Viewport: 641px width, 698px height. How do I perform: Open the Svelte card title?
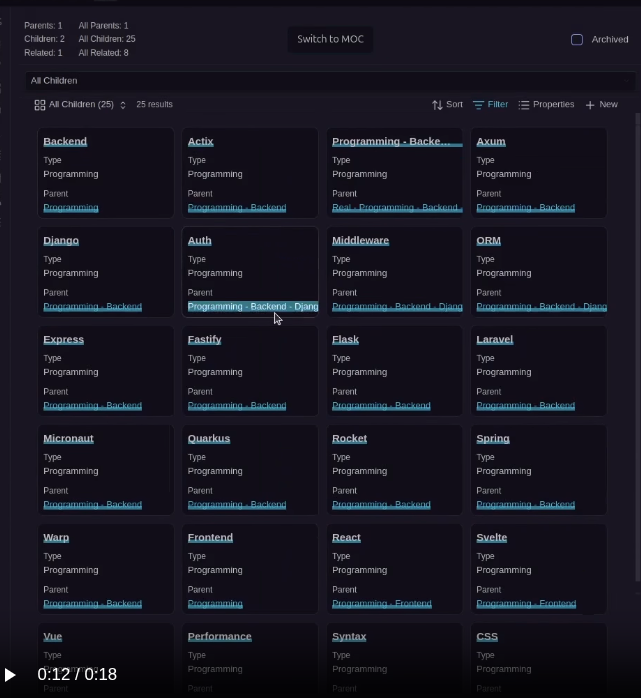[x=491, y=538]
